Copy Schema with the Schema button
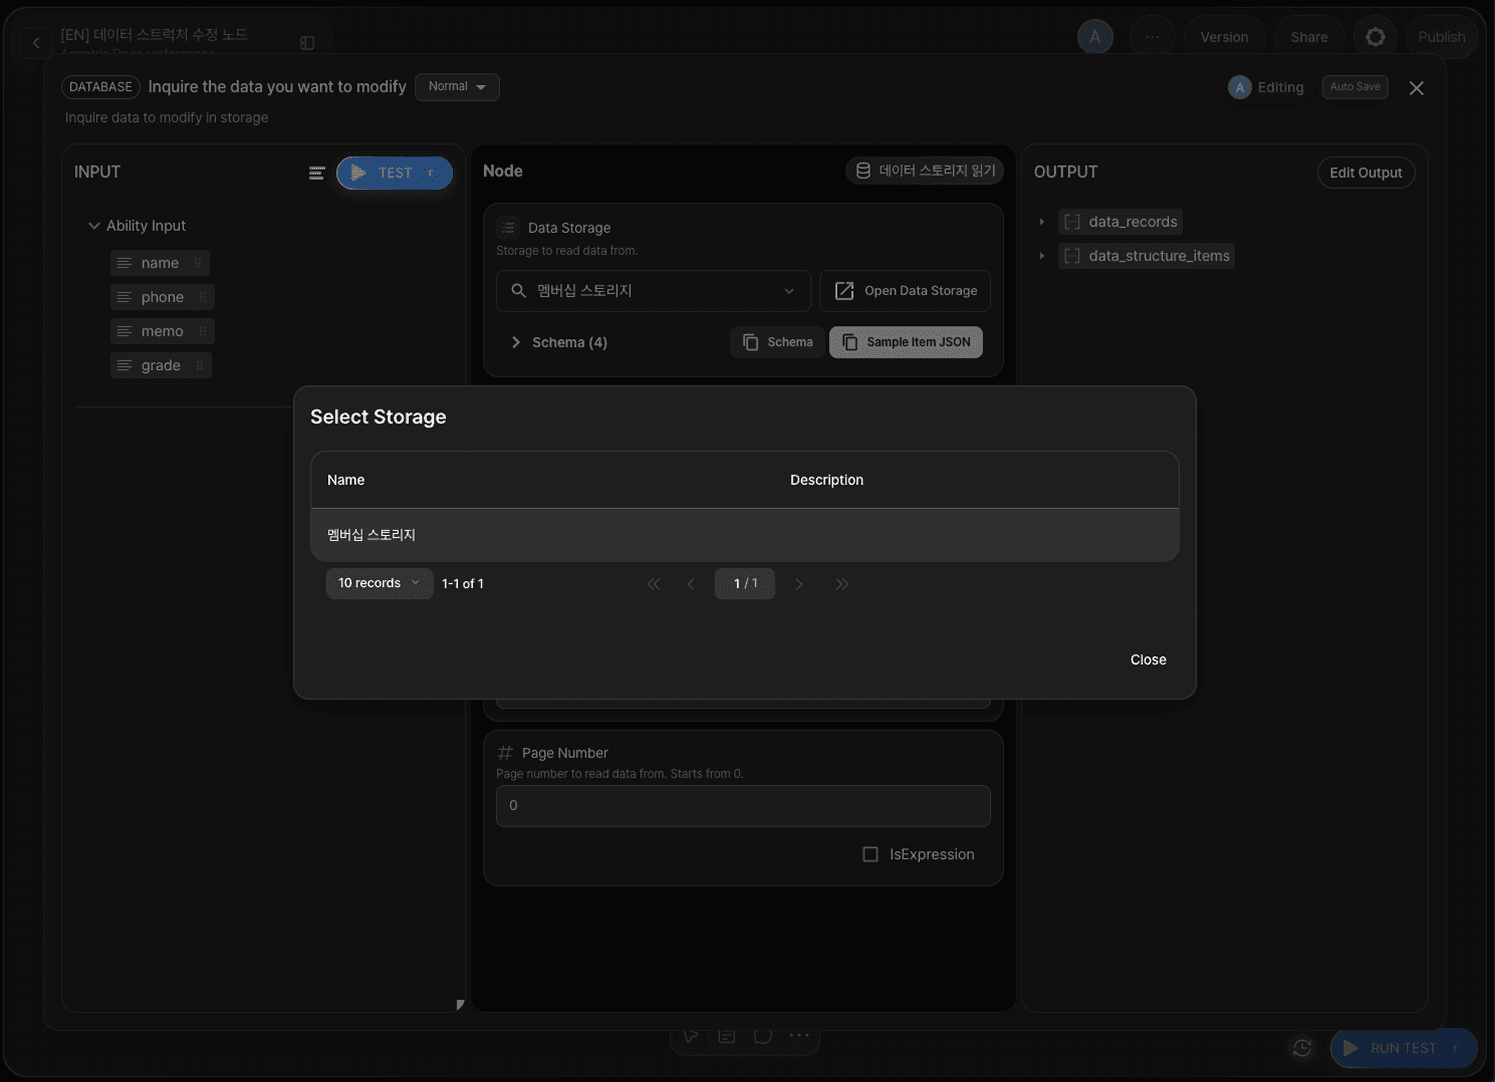The width and height of the screenshot is (1495, 1082). (777, 342)
